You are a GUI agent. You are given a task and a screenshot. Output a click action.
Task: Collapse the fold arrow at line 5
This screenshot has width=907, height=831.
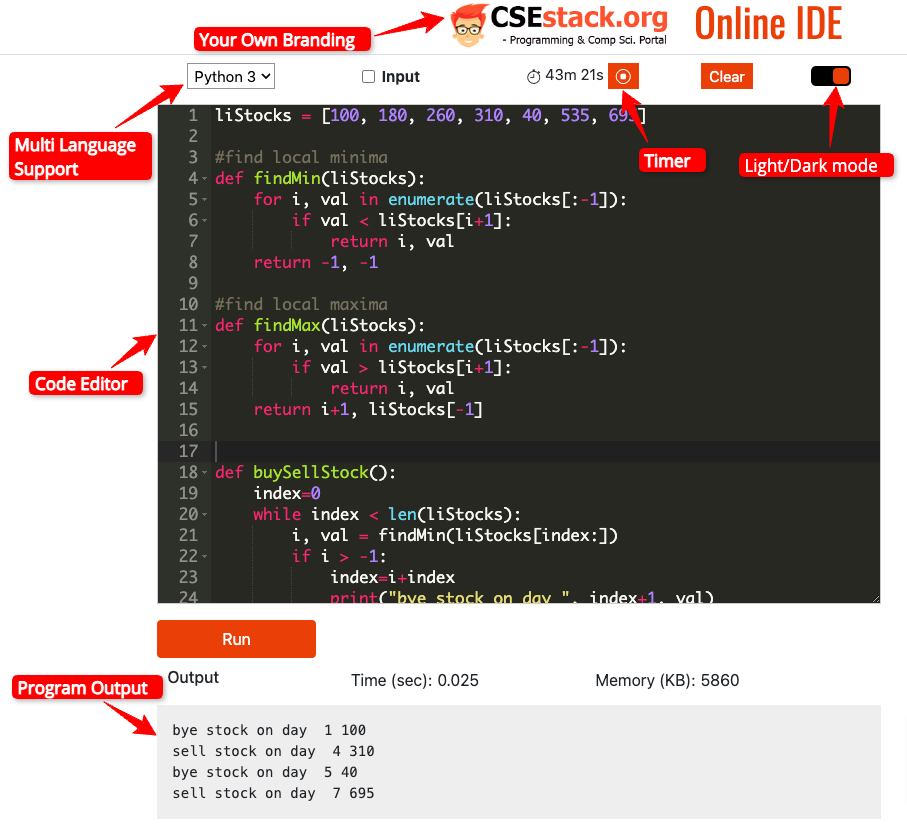pyautogui.click(x=205, y=200)
